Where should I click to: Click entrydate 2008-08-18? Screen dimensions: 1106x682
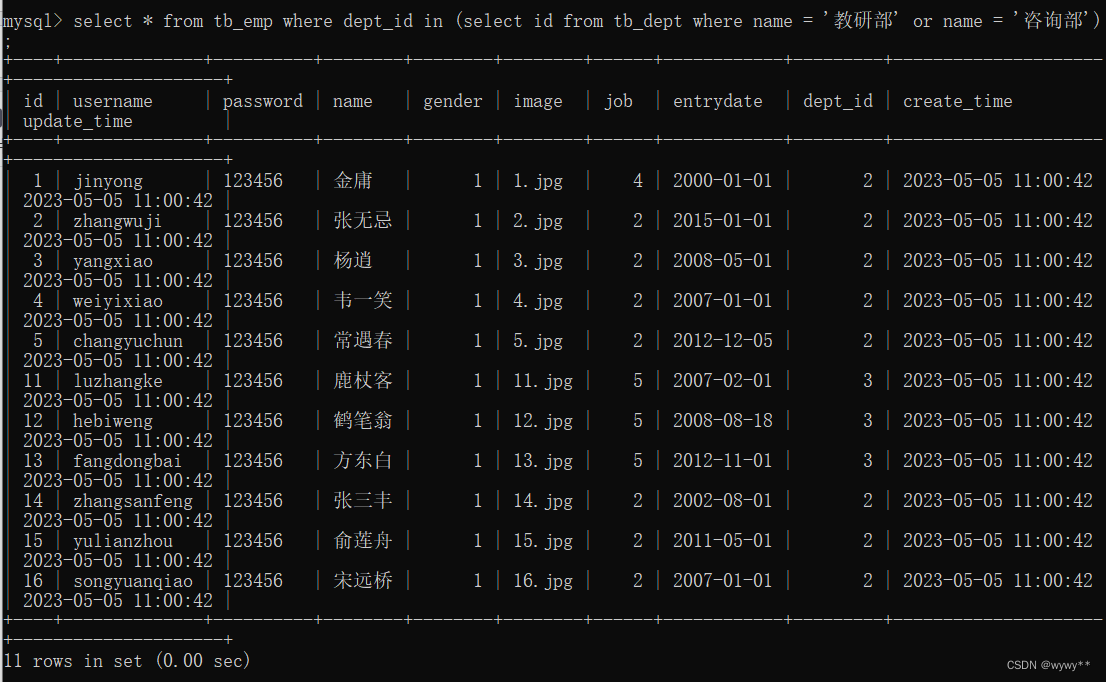click(x=722, y=421)
